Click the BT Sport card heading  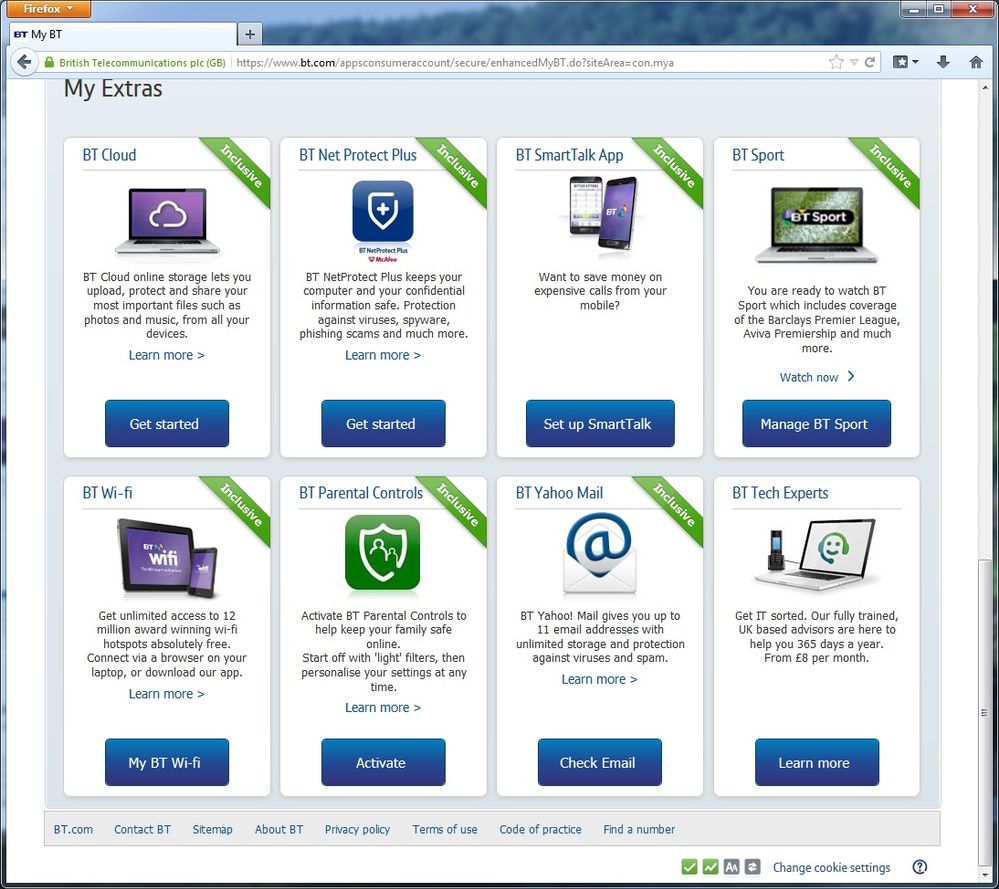[x=758, y=155]
